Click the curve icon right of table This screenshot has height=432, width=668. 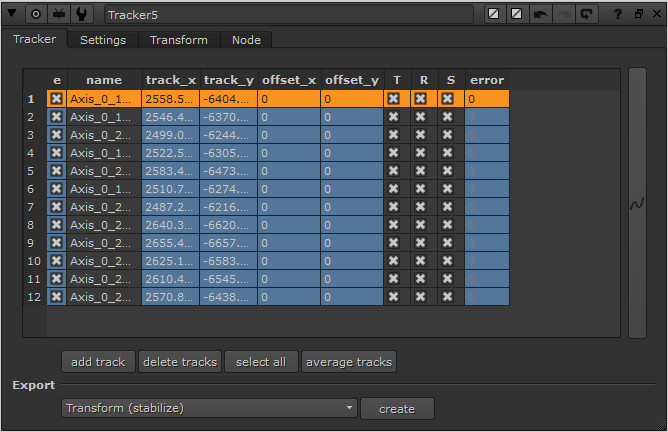[x=637, y=204]
